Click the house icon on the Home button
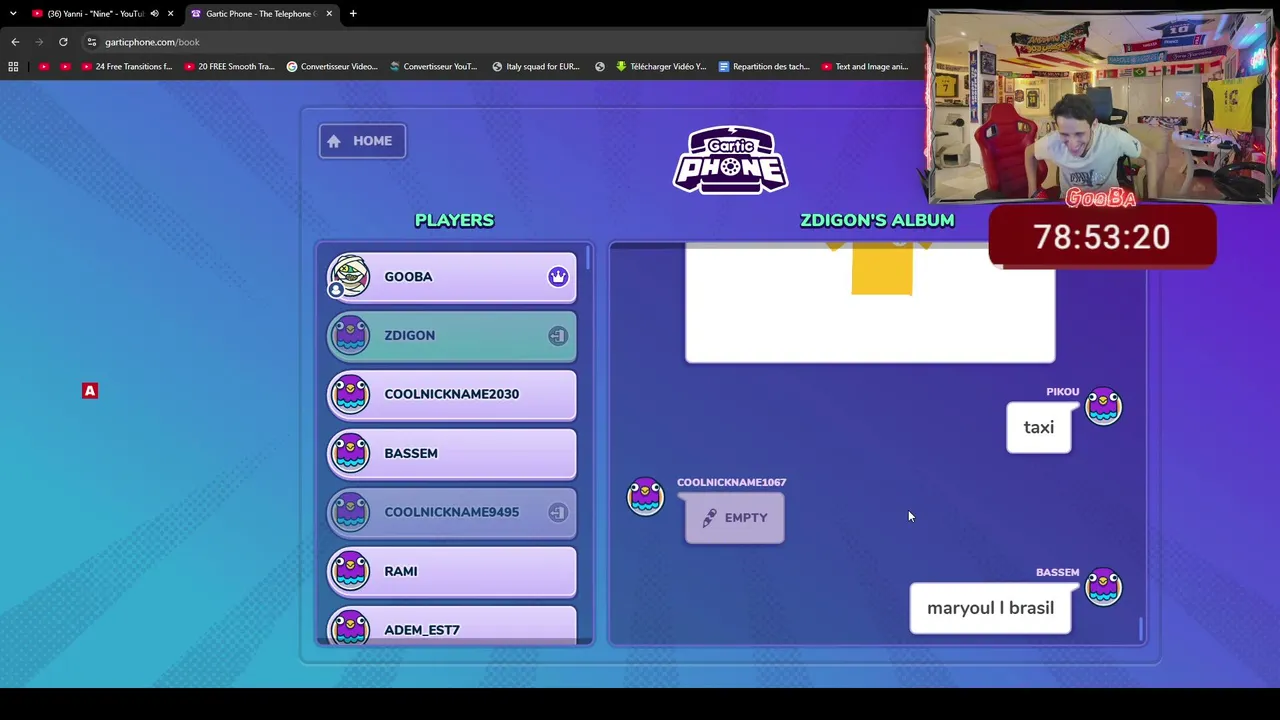 tap(334, 141)
